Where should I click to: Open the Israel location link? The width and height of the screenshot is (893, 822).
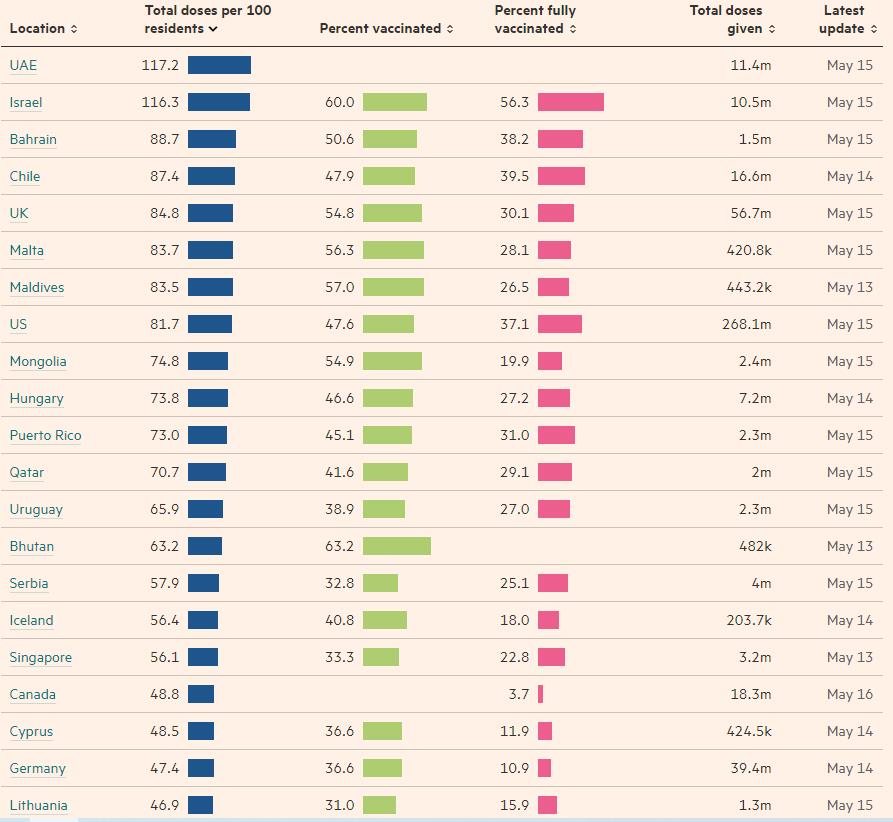click(26, 103)
